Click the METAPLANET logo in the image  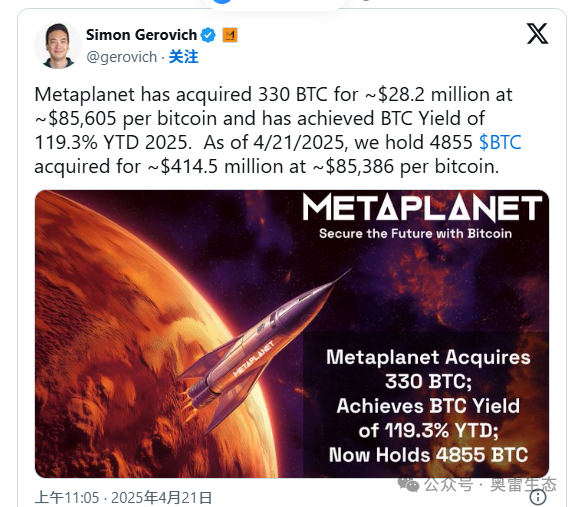pos(422,208)
